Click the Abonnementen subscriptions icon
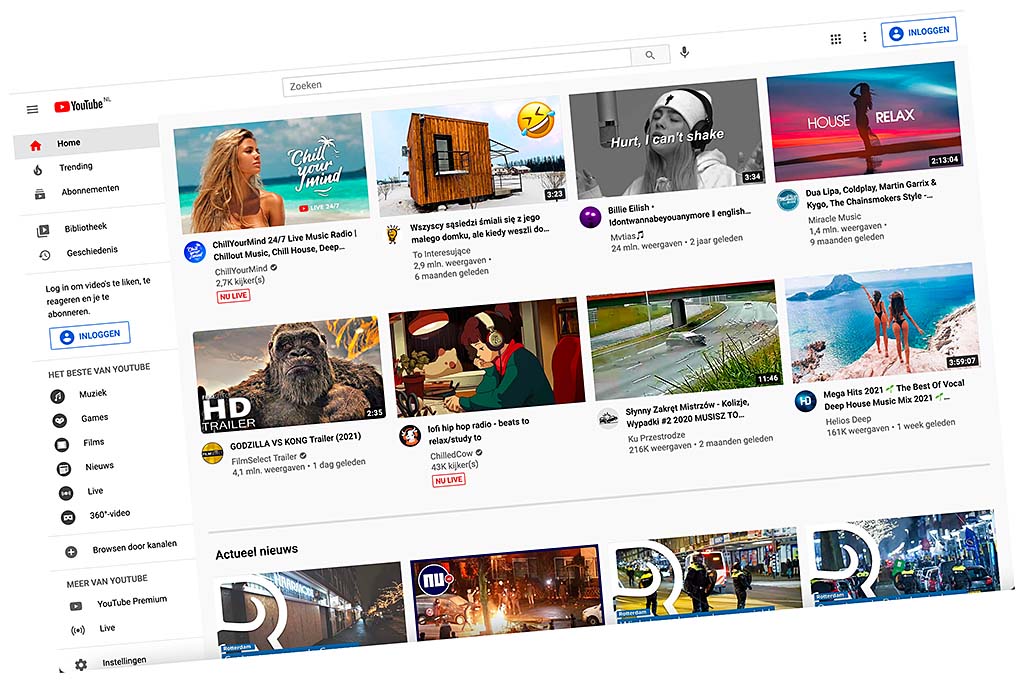The width and height of the screenshot is (1024, 683). (40, 194)
